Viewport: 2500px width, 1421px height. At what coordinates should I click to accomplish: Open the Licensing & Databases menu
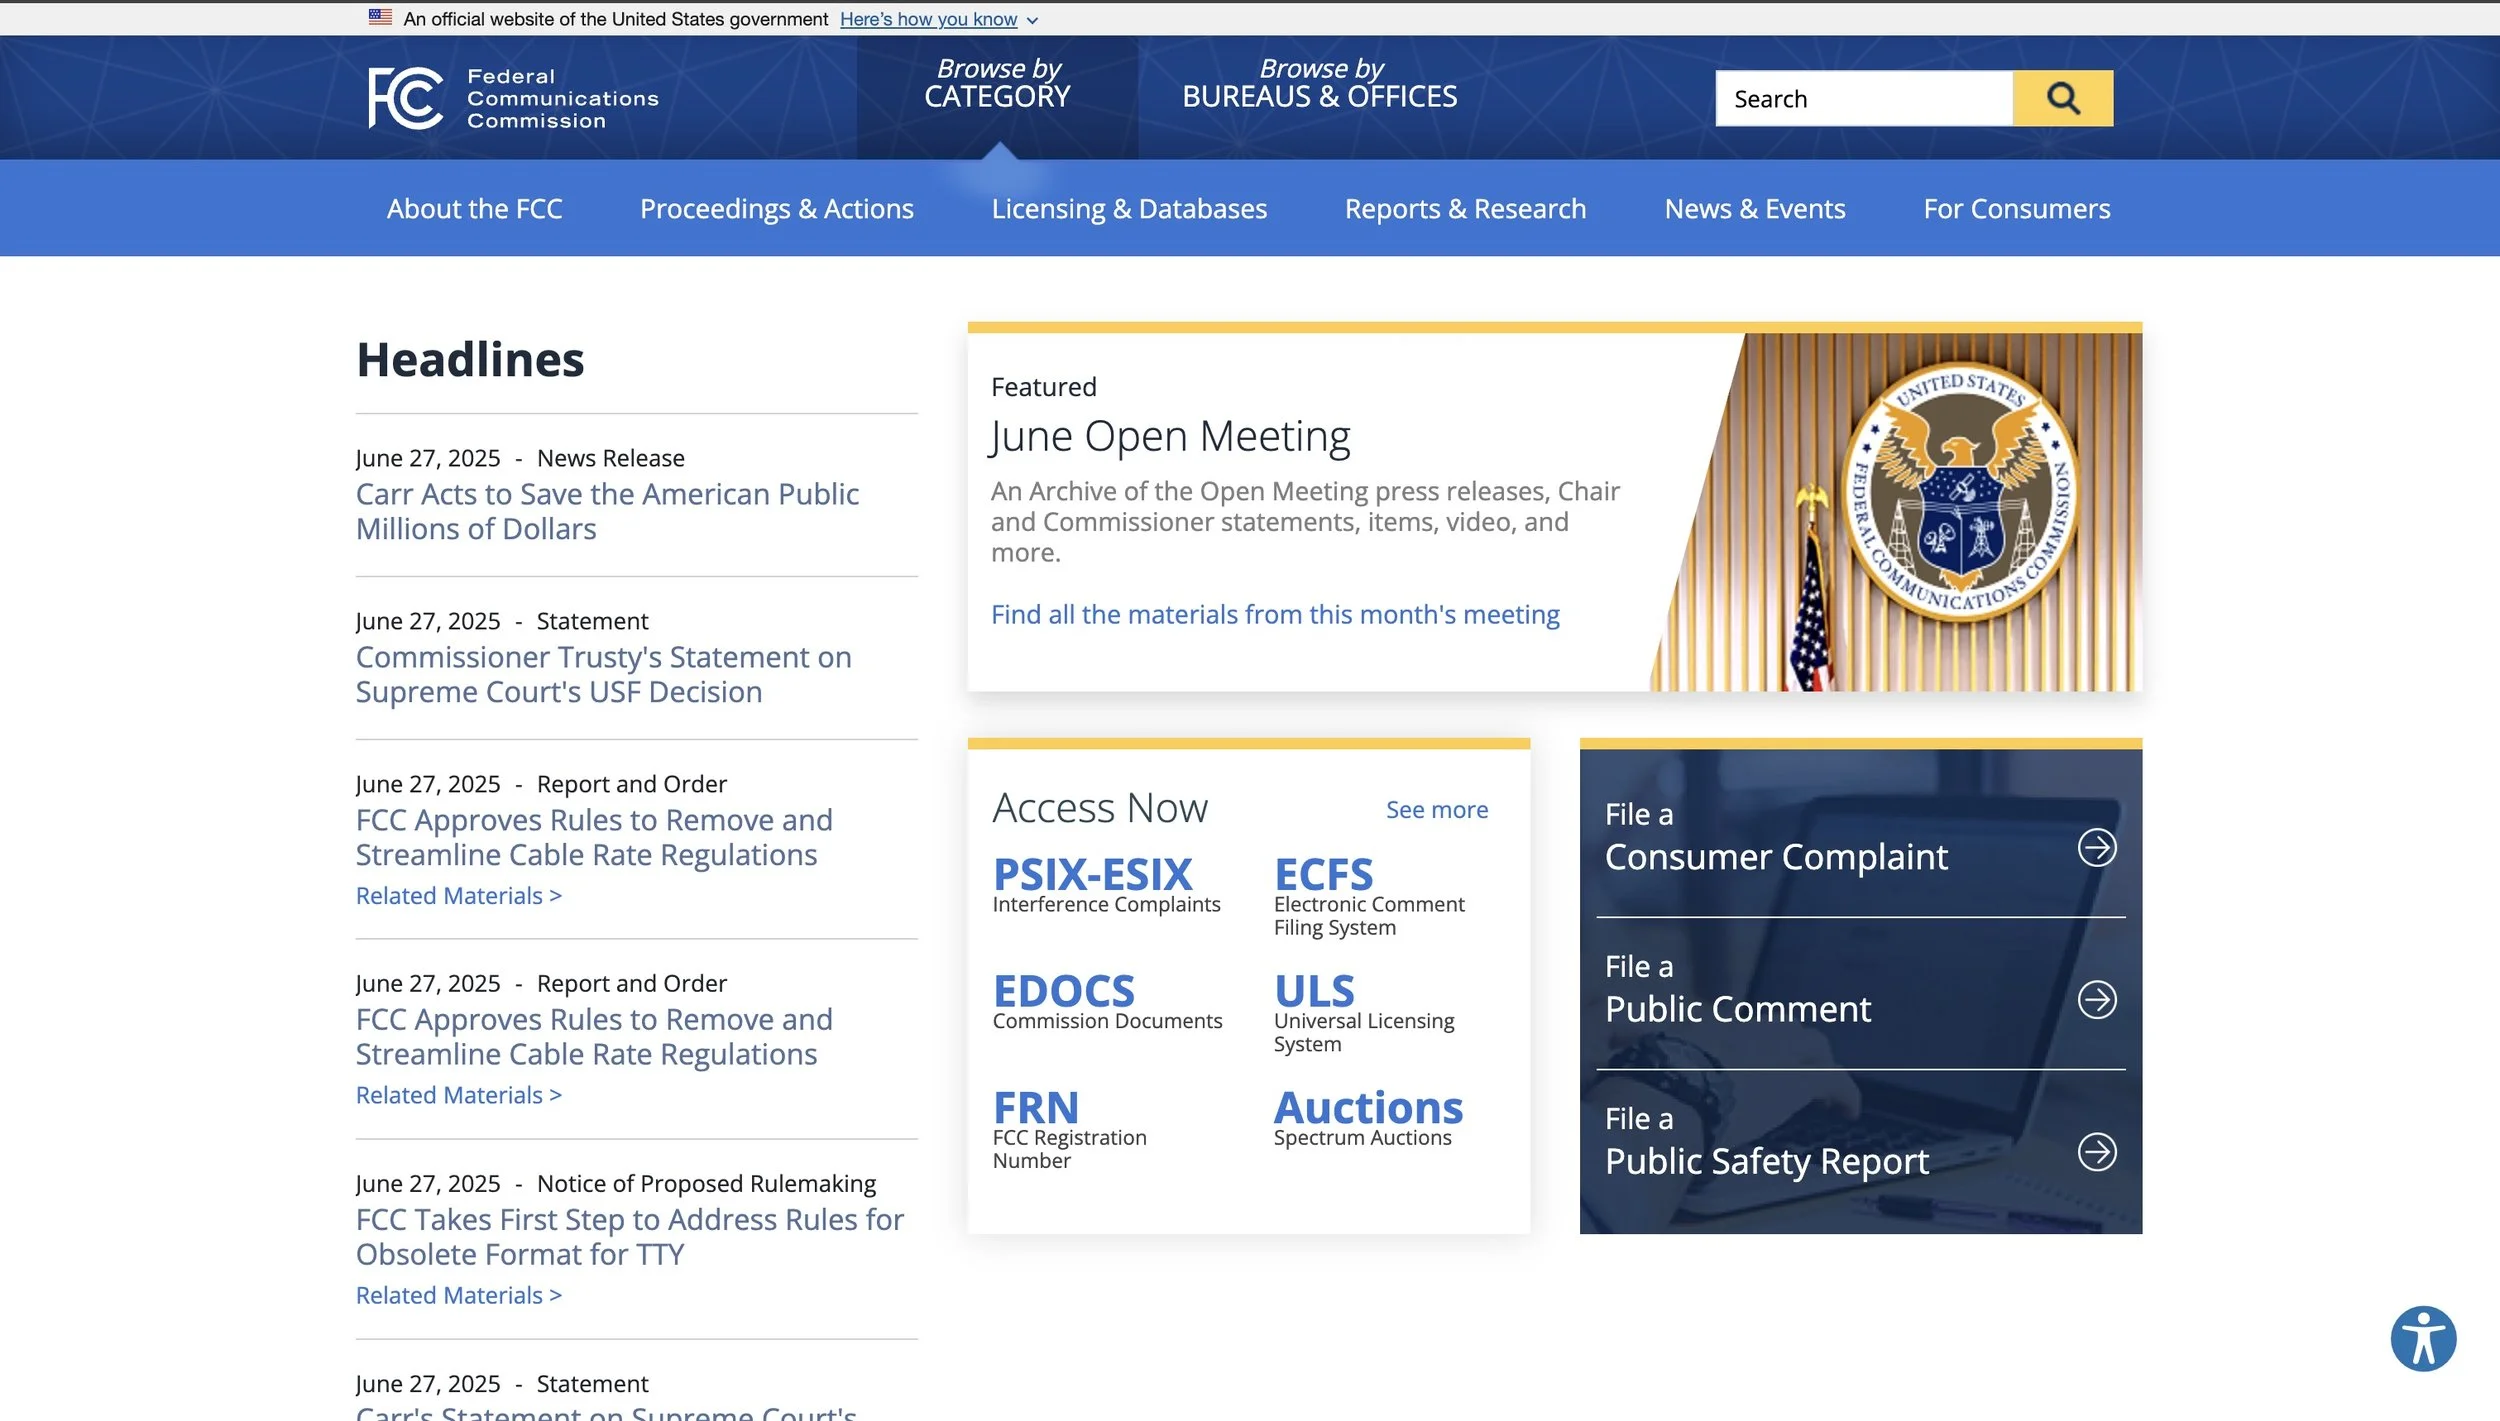(1128, 208)
